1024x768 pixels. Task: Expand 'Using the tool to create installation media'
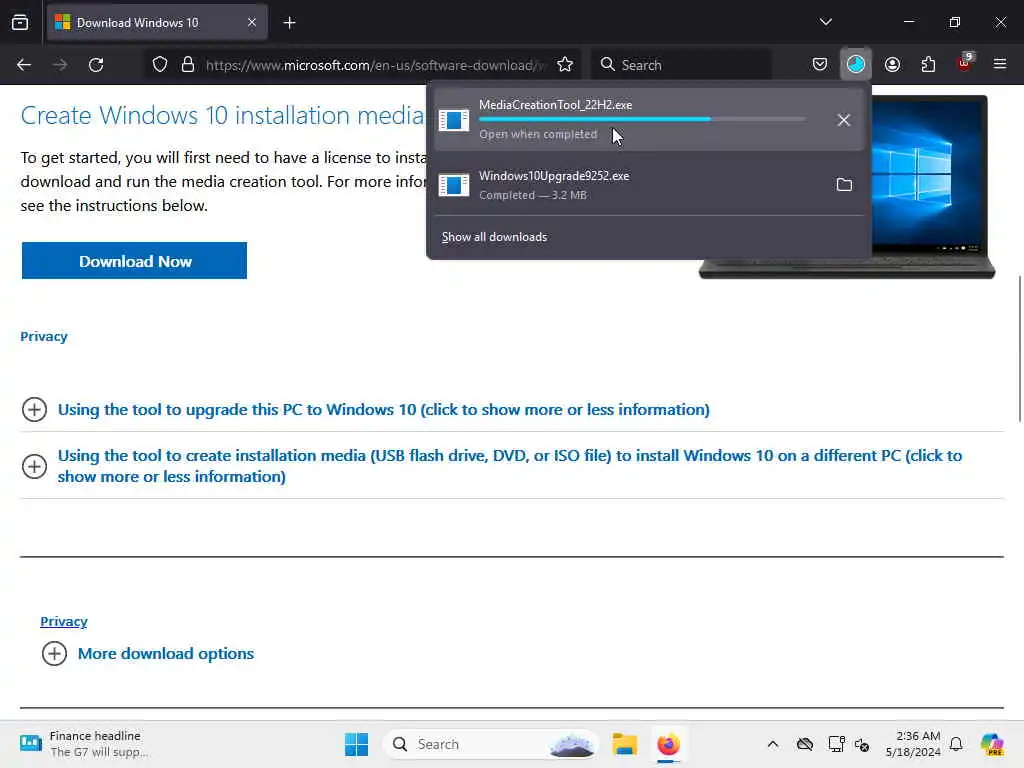tap(509, 466)
